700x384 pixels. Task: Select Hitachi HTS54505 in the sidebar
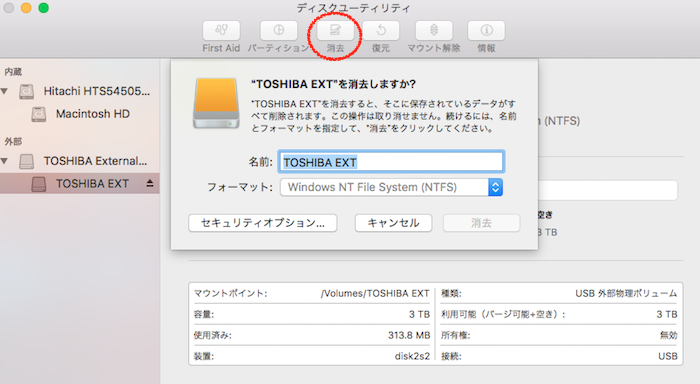pyautogui.click(x=80, y=91)
